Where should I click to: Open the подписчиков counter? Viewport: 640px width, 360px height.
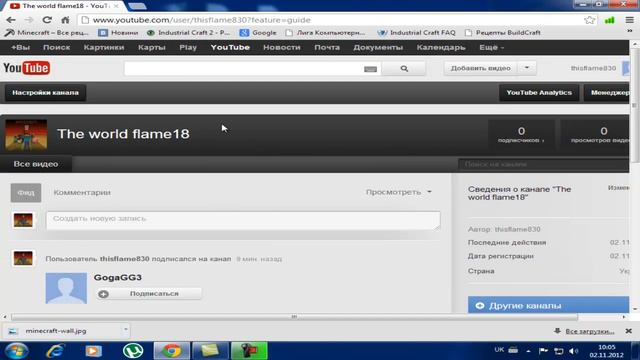[521, 135]
